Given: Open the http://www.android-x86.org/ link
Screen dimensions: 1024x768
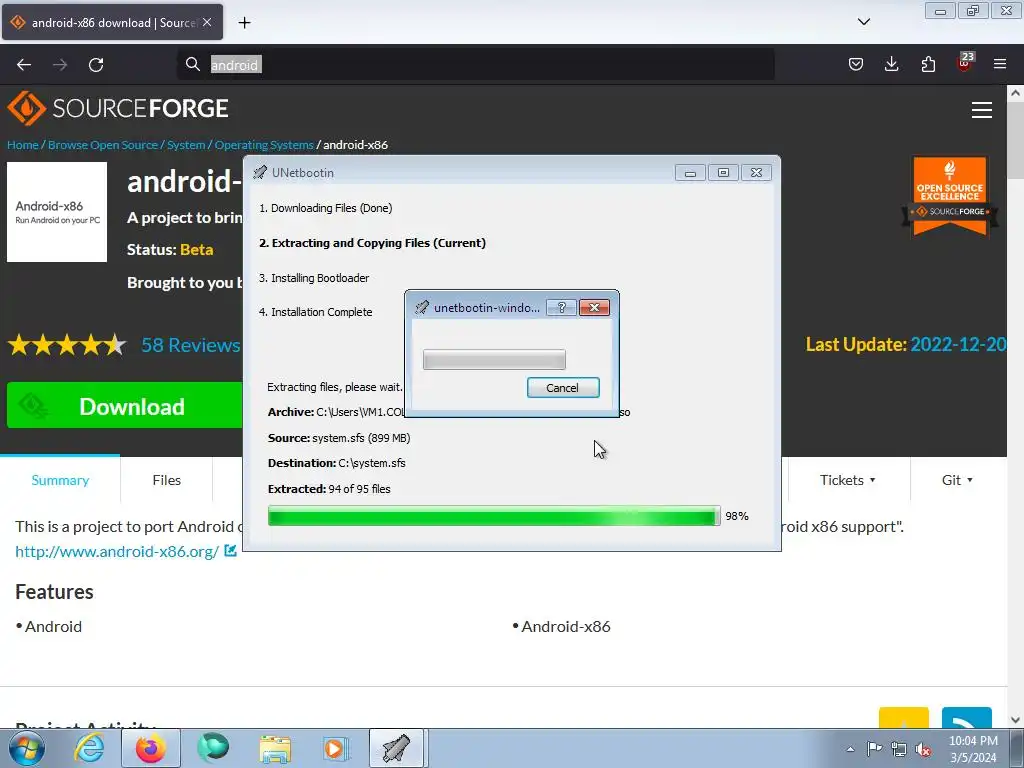Looking at the screenshot, I should tap(117, 551).
